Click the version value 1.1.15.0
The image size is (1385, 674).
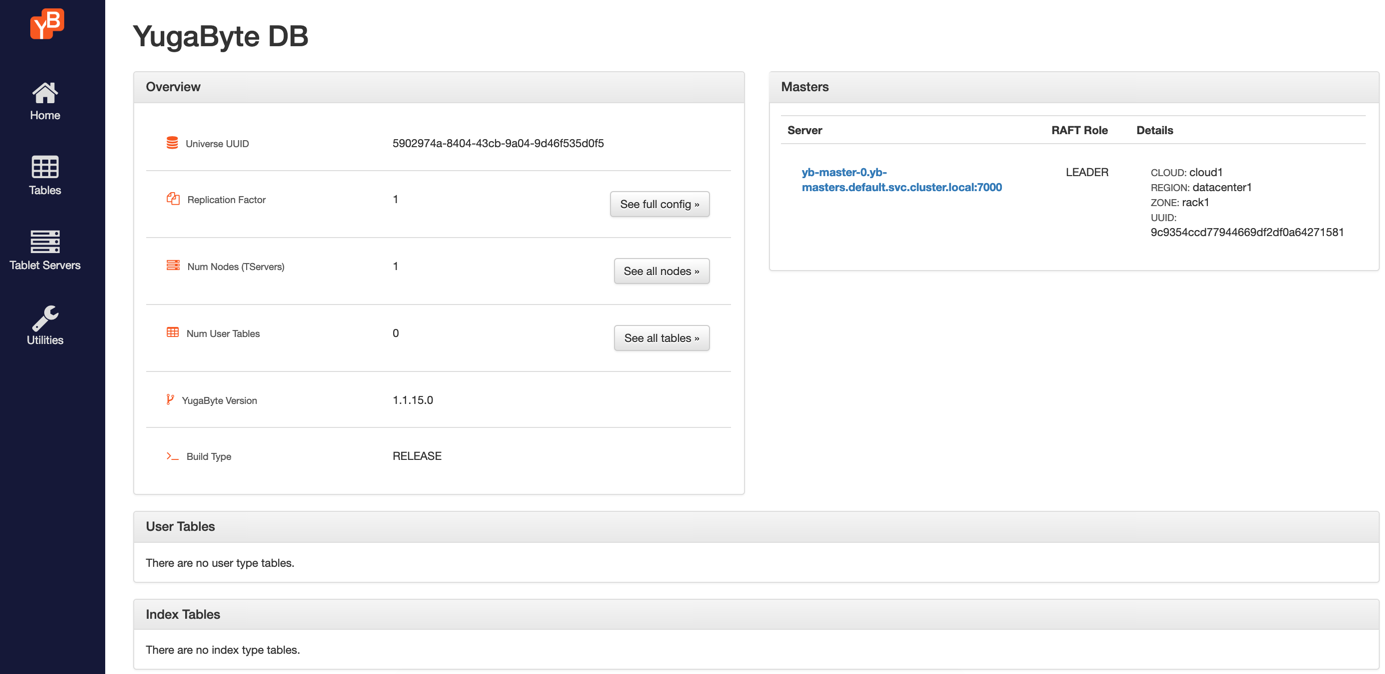[x=413, y=400]
